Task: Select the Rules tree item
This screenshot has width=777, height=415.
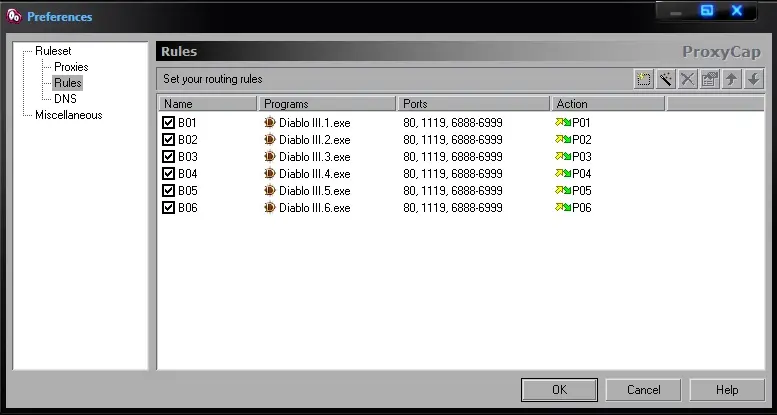Action: [x=67, y=83]
